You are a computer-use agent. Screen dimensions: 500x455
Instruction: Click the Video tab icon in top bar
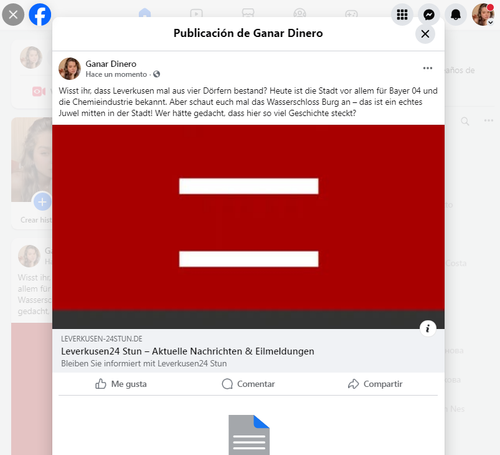click(196, 13)
